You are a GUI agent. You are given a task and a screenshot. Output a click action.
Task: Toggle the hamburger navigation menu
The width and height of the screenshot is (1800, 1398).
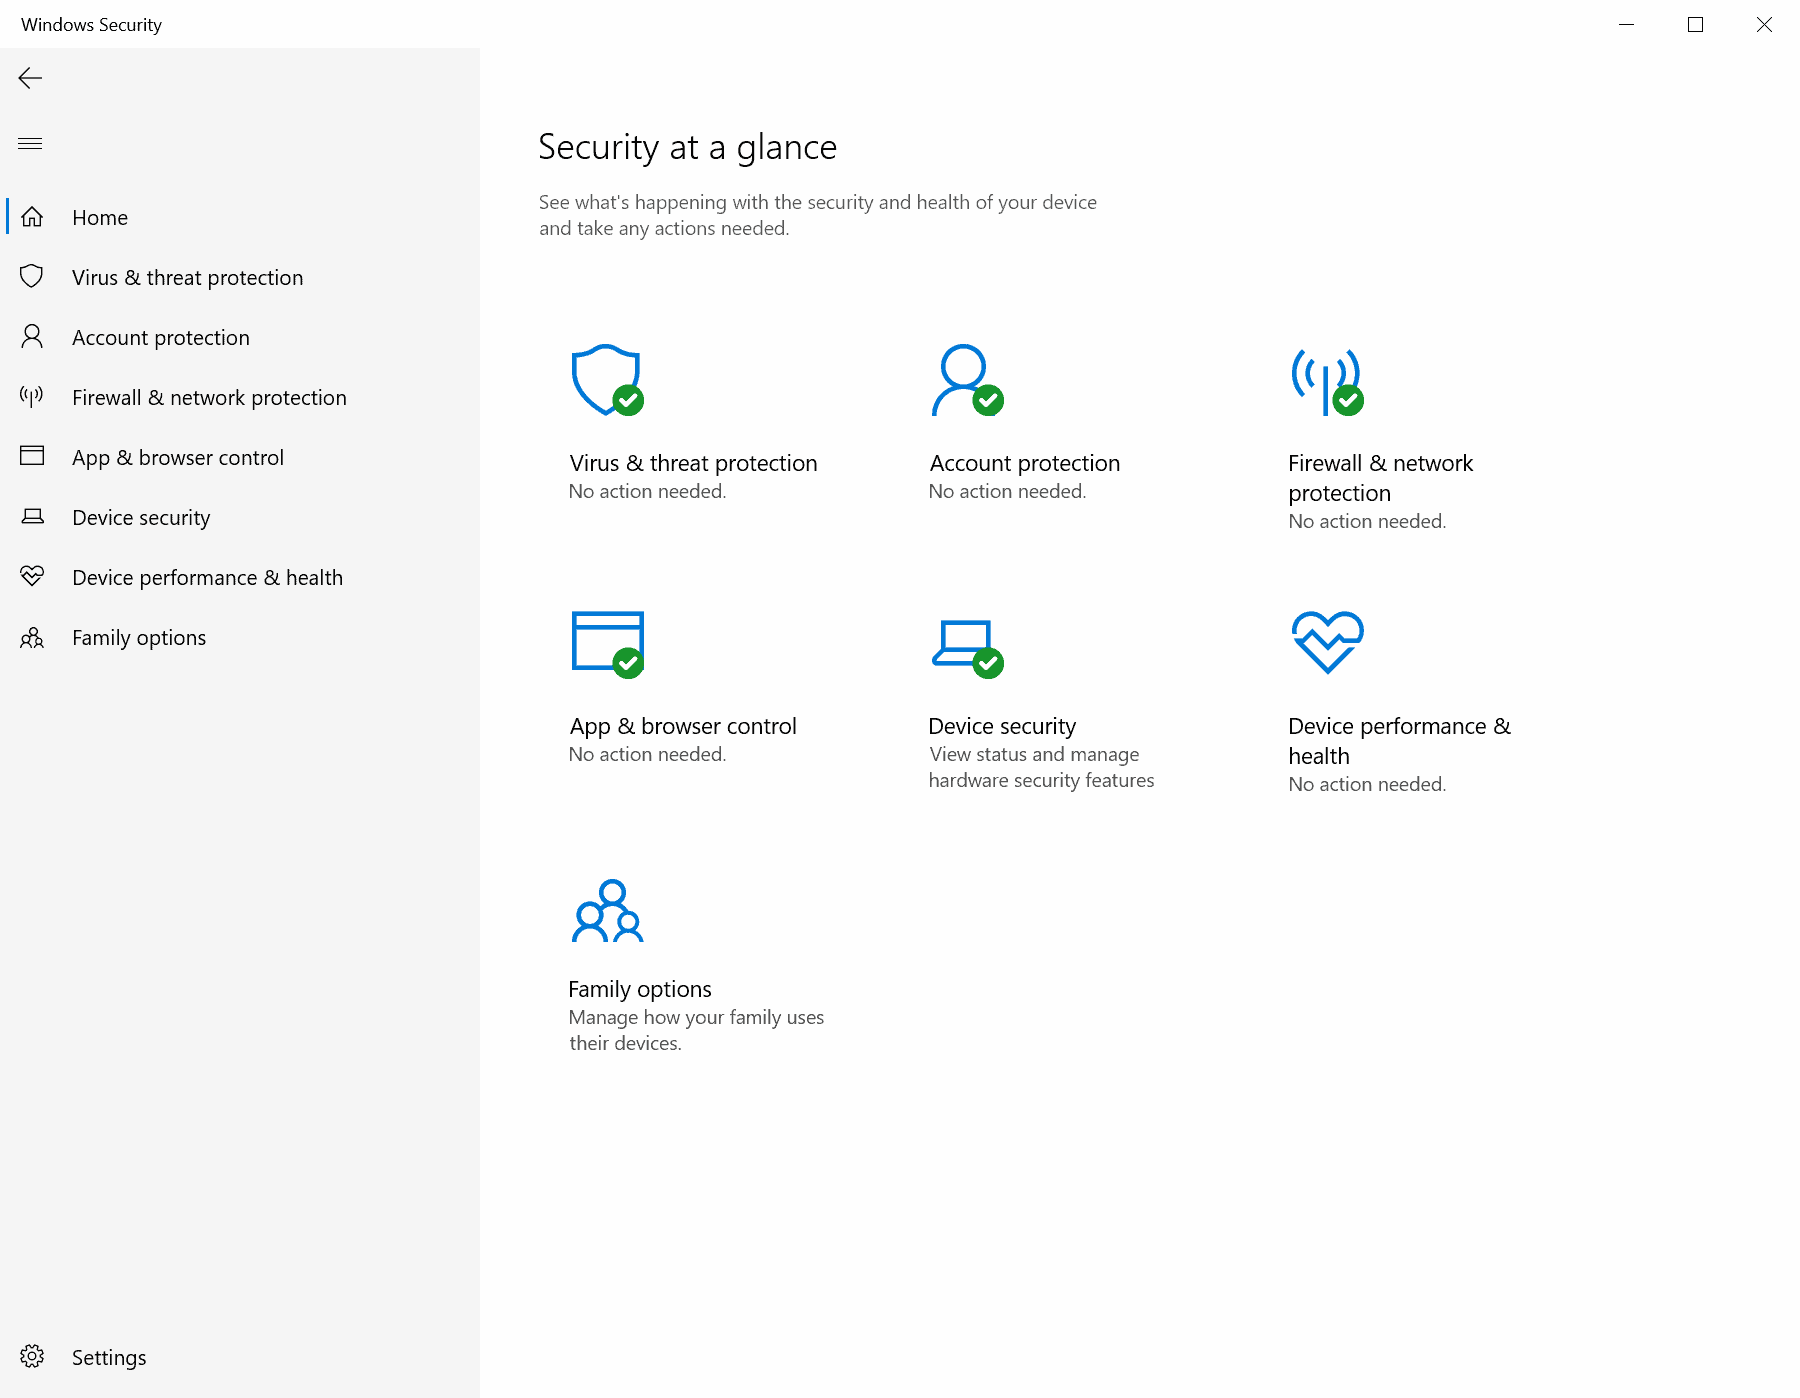click(30, 143)
